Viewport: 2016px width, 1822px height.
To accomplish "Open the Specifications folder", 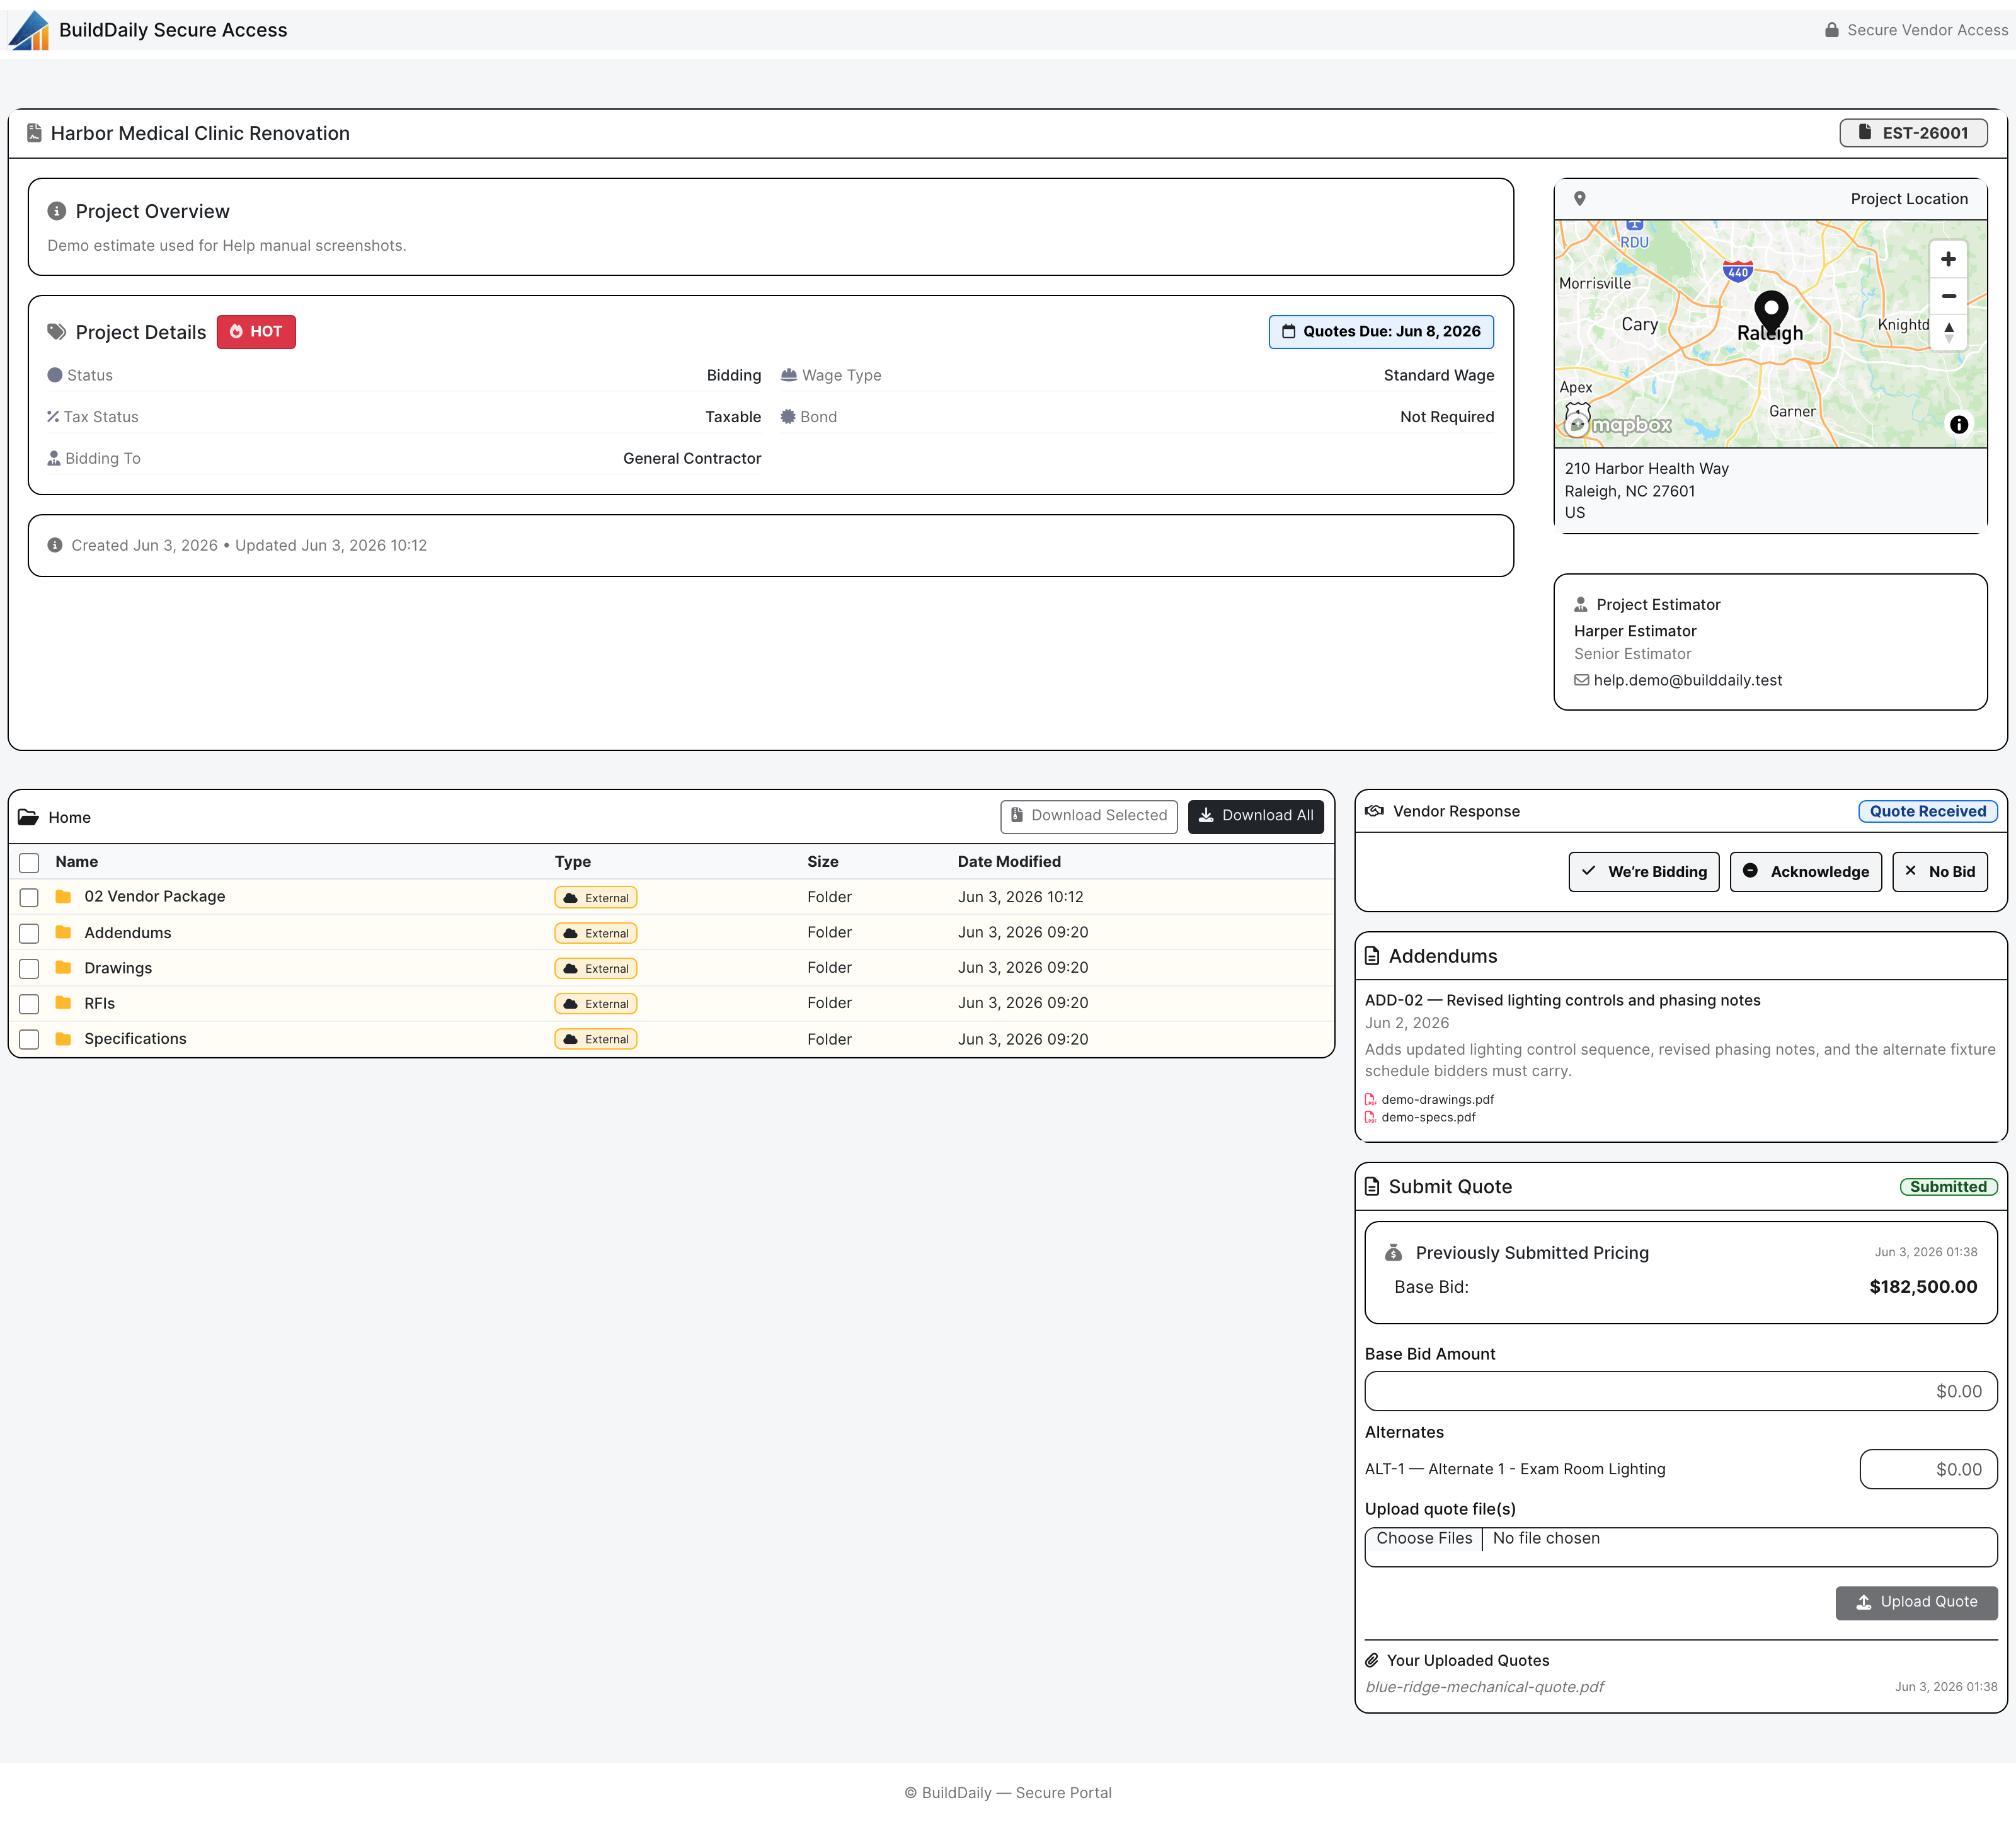I will pyautogui.click(x=135, y=1038).
